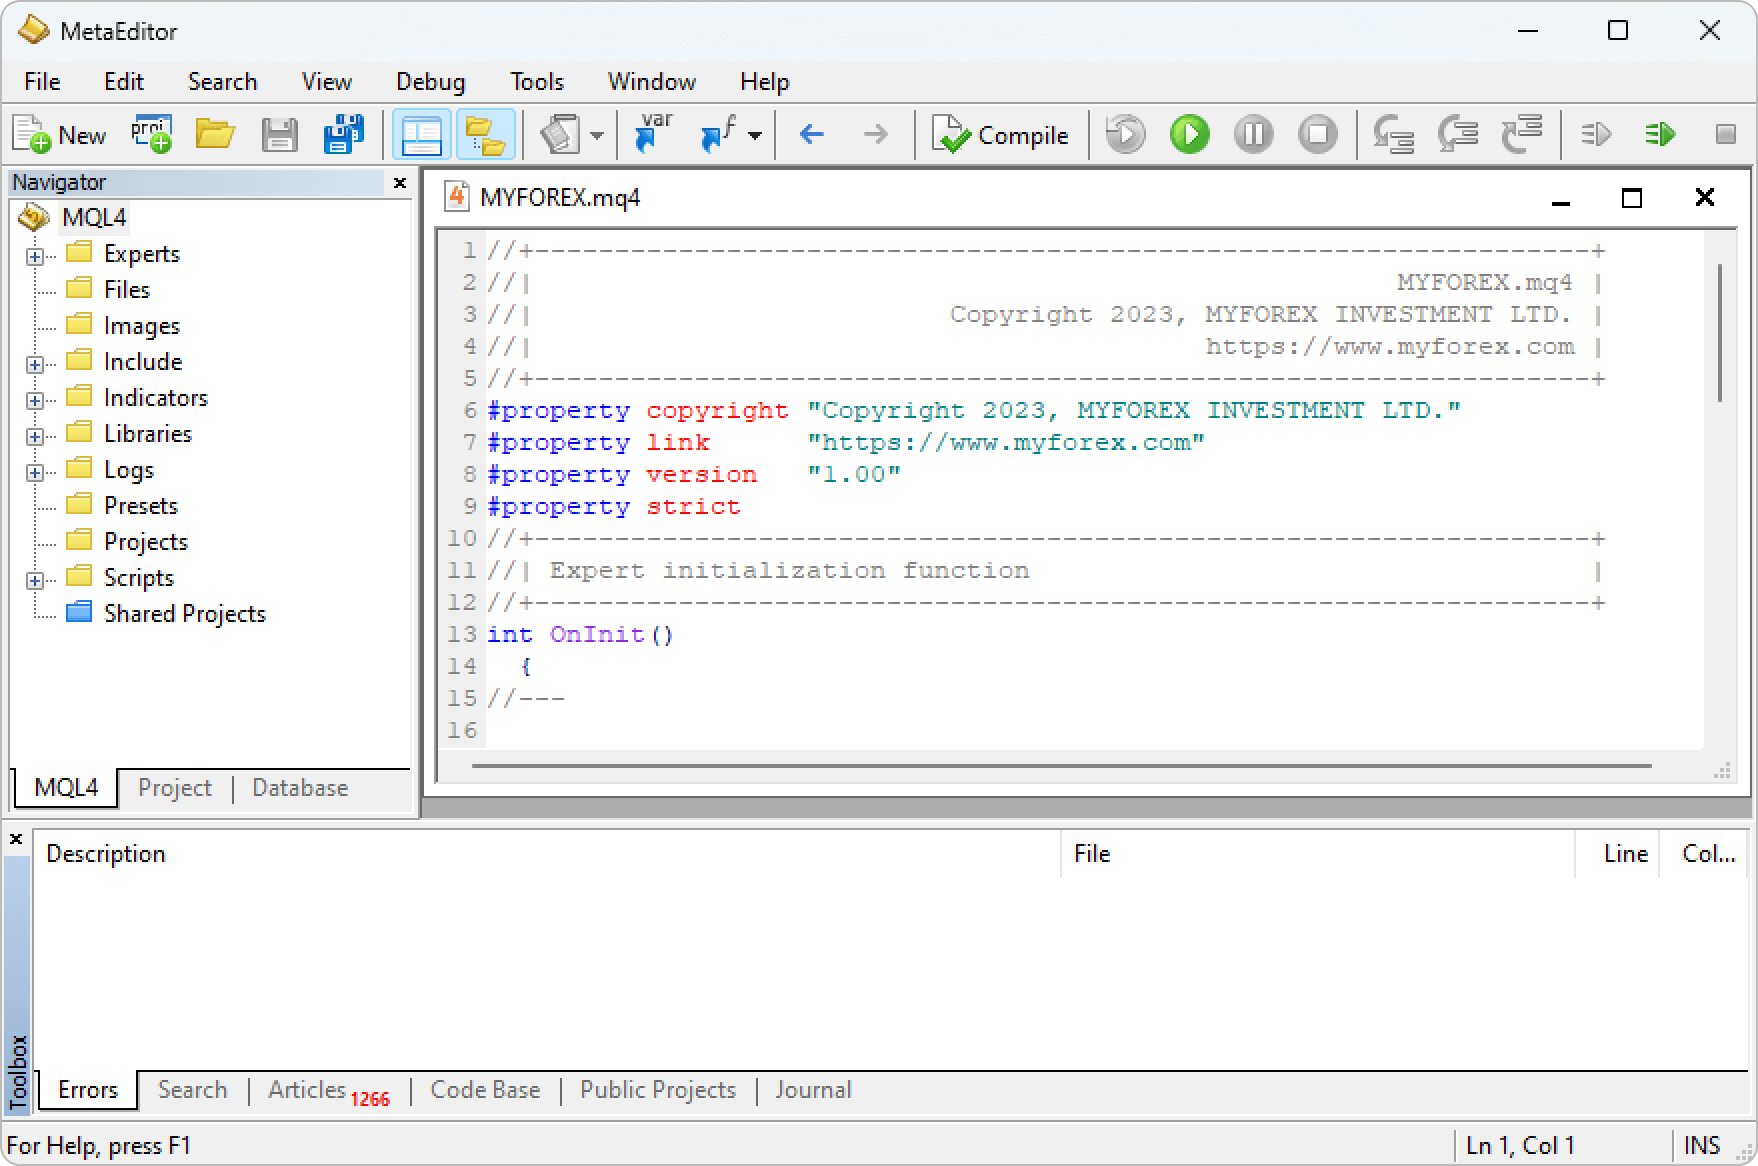Open a file using the open folder icon
This screenshot has height=1166, width=1758.
click(215, 134)
